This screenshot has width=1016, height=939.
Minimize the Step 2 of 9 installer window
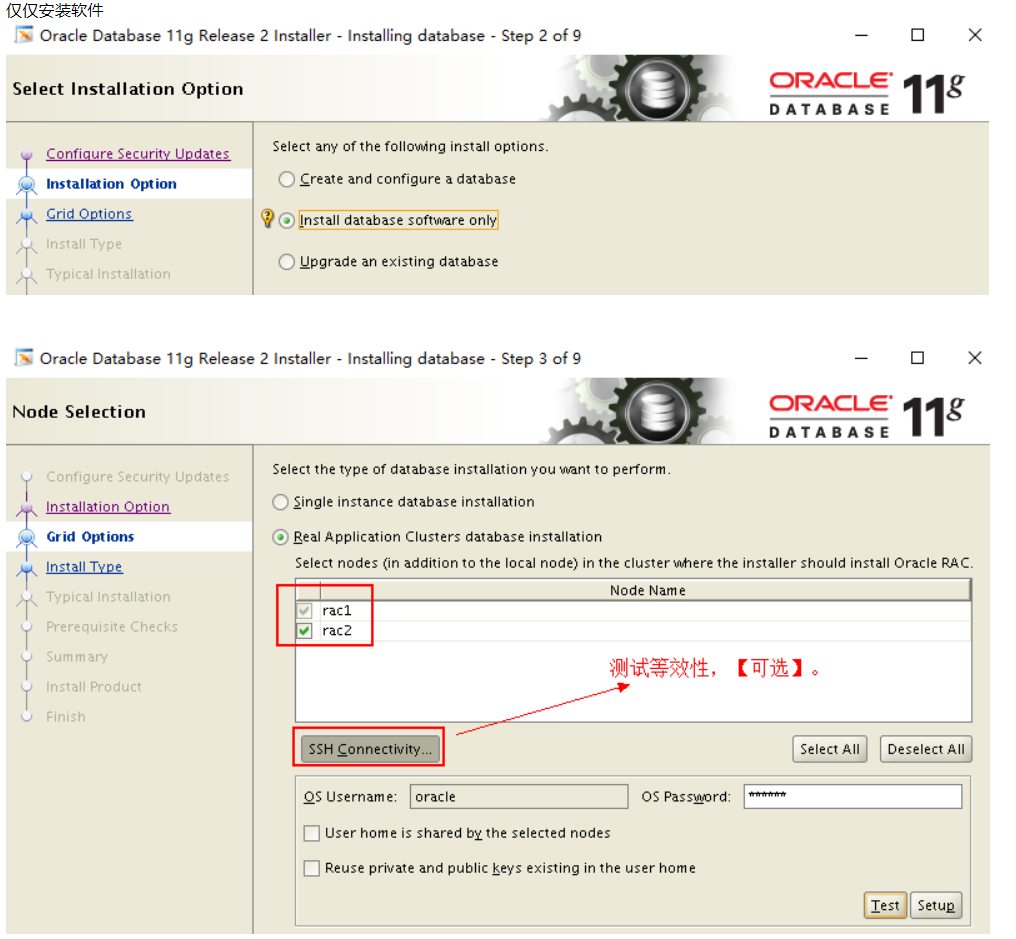pos(861,35)
